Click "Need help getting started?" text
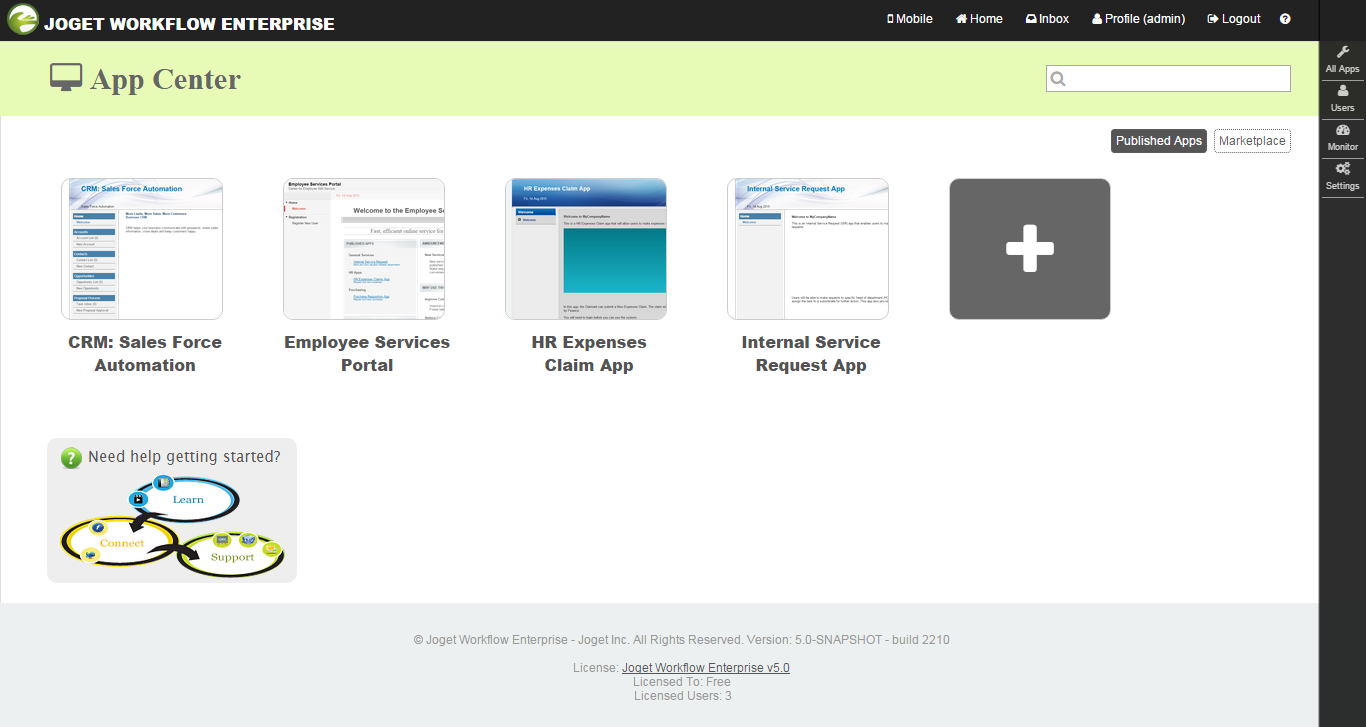Image resolution: width=1366 pixels, height=727 pixels. coord(184,457)
